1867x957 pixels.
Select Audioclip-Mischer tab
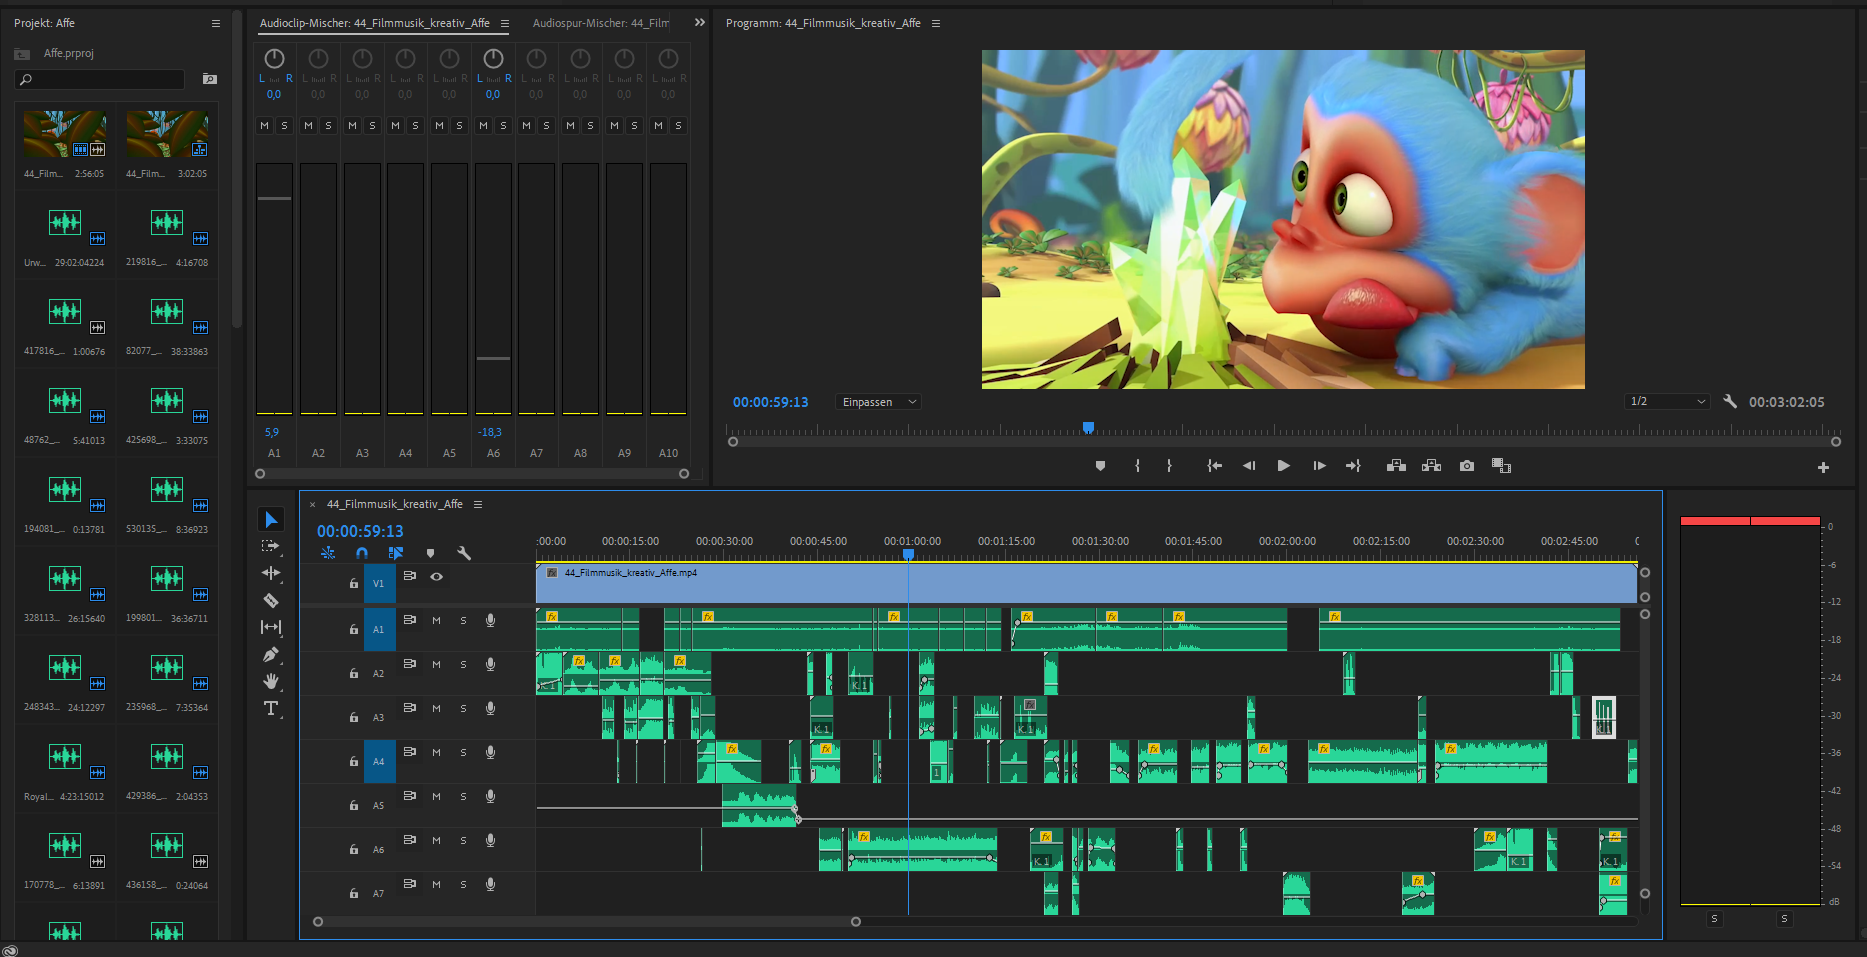tap(375, 23)
